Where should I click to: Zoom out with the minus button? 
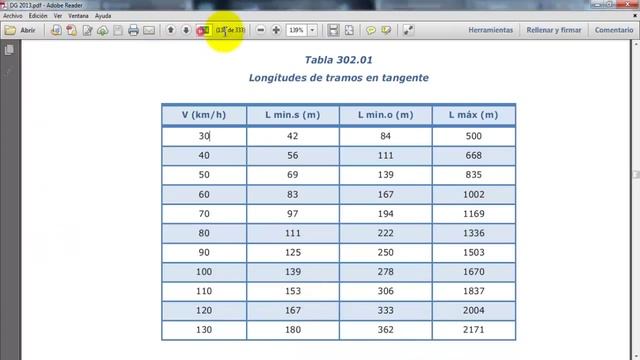click(x=261, y=30)
